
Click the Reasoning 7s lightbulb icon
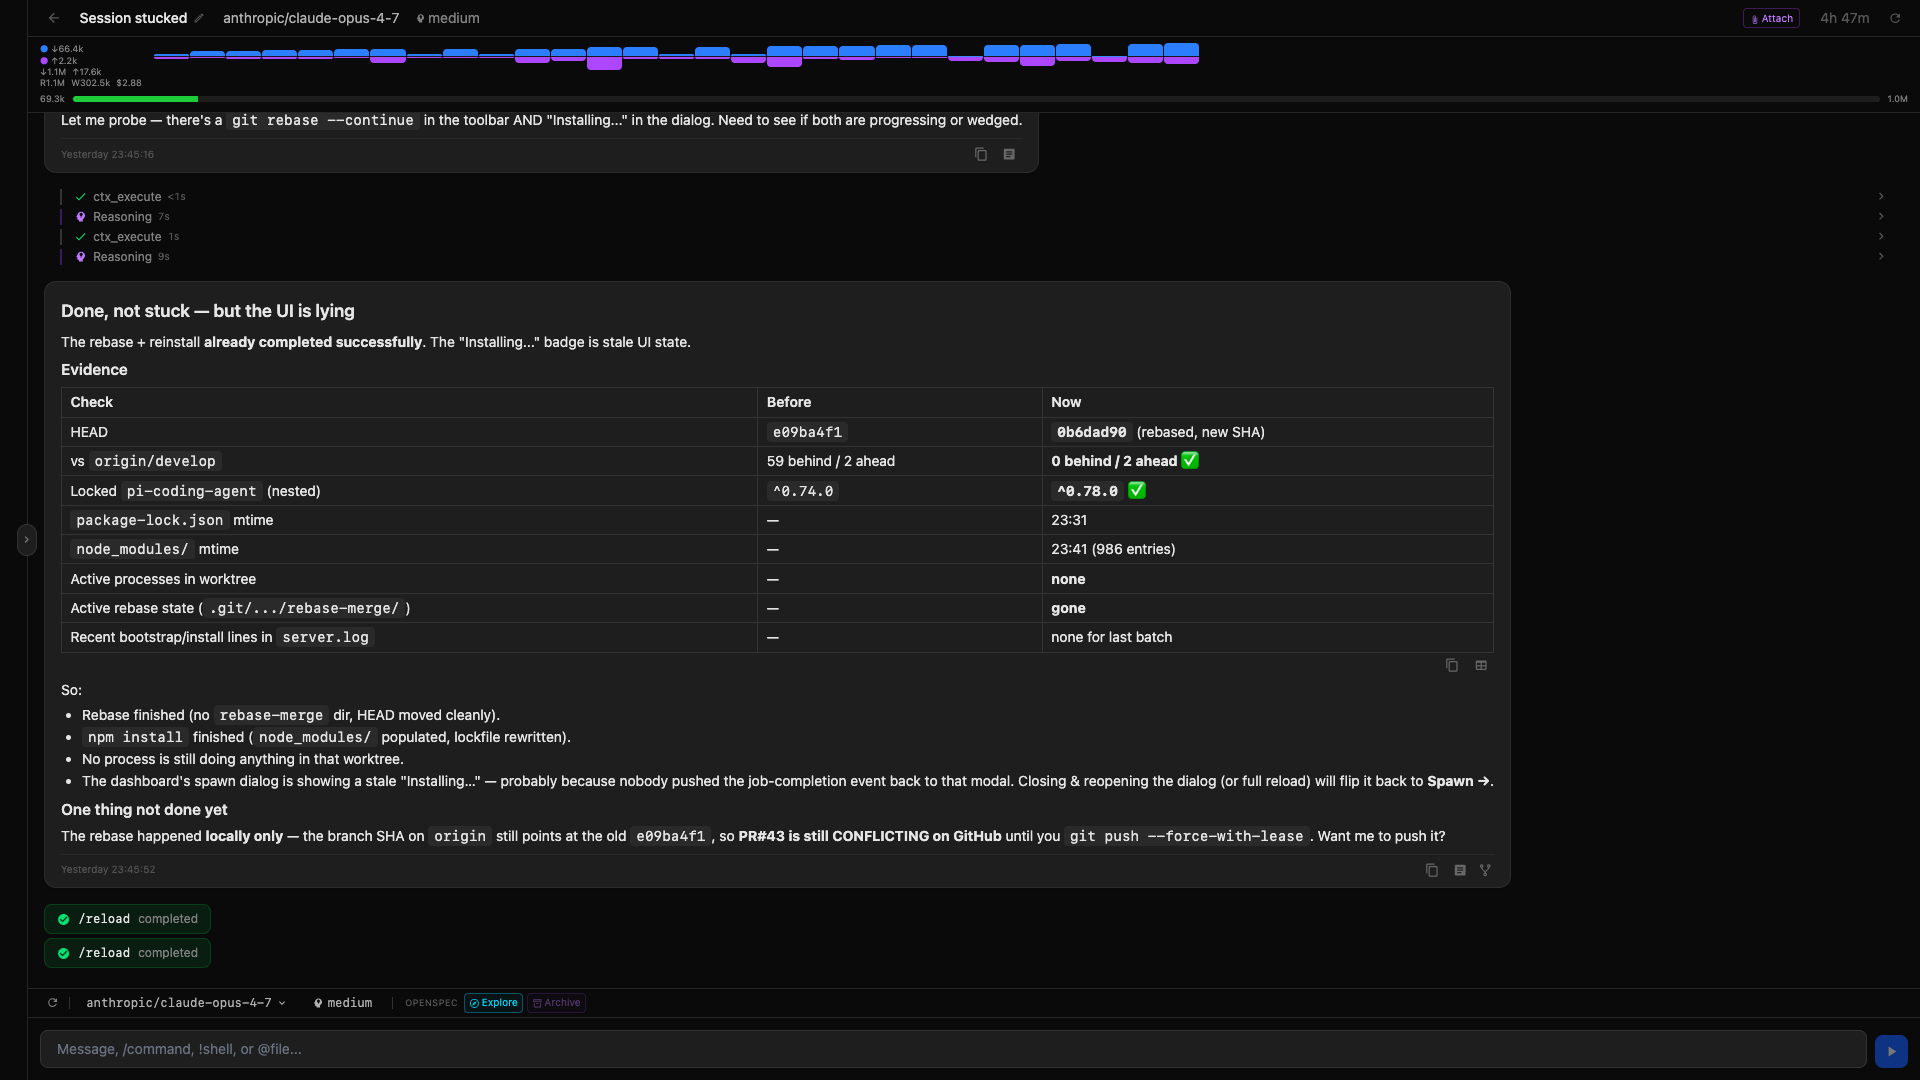point(81,217)
